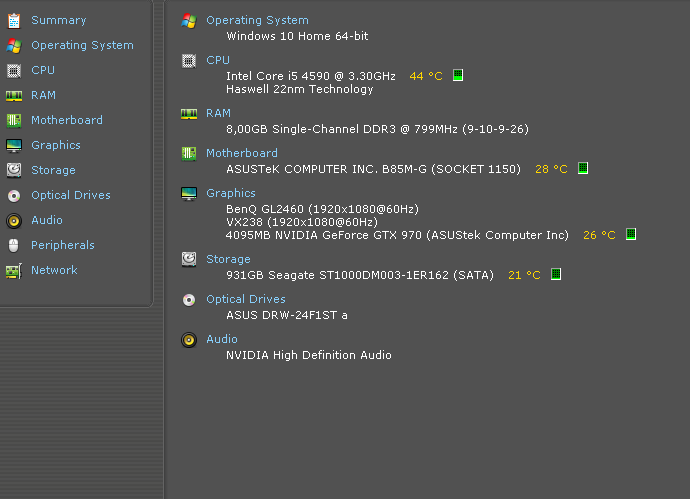Click the Audio speaker icon in summary pane

189,340
